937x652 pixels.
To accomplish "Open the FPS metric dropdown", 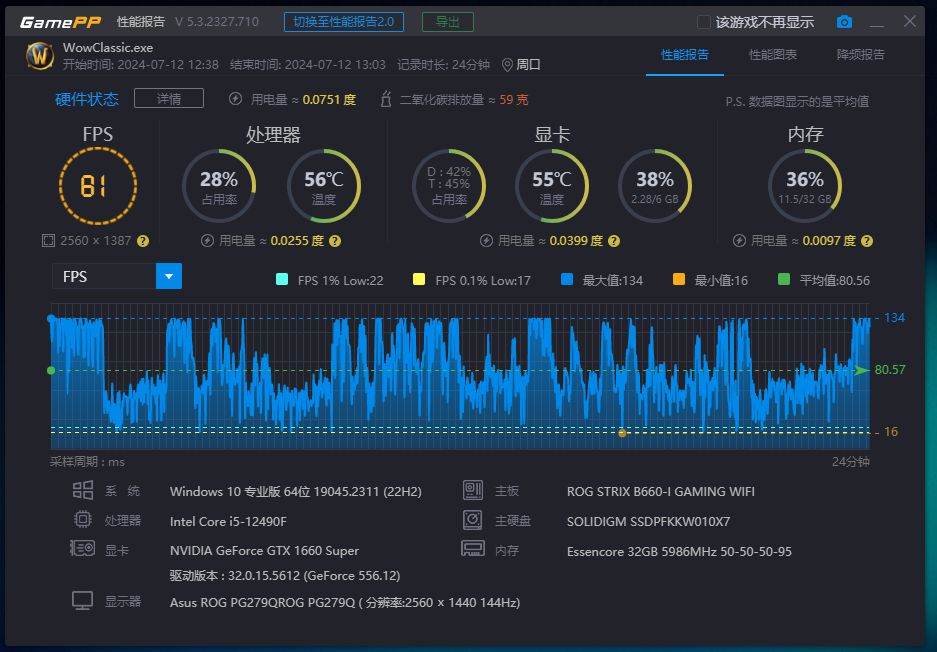I will [167, 276].
